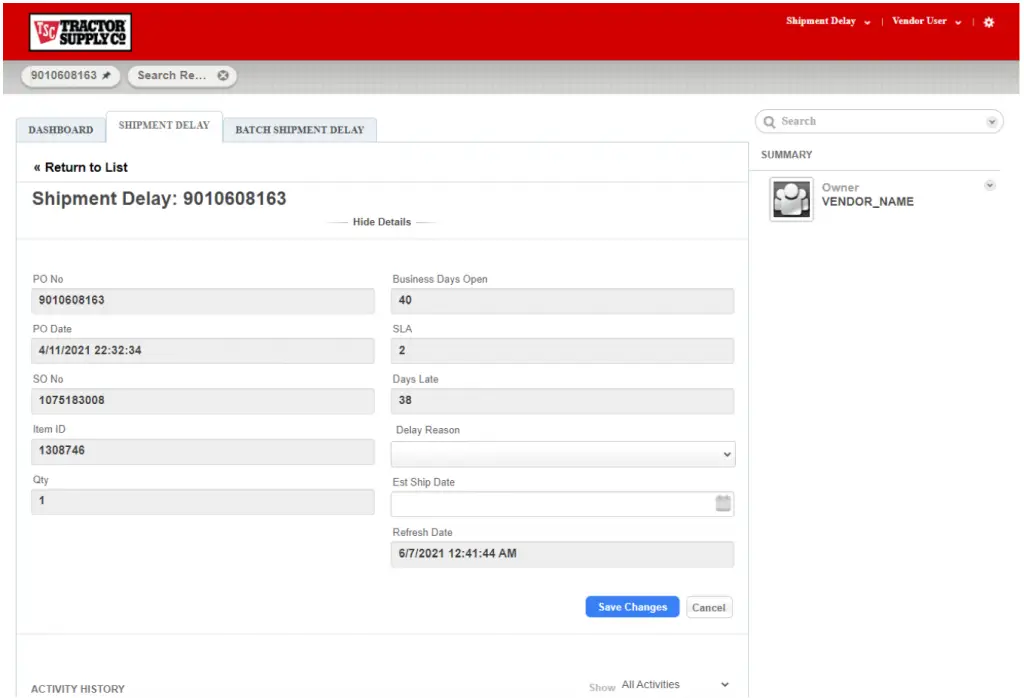Click the Shipment Delay: 9010608163 heading
The height and width of the screenshot is (698, 1024).
click(x=159, y=198)
